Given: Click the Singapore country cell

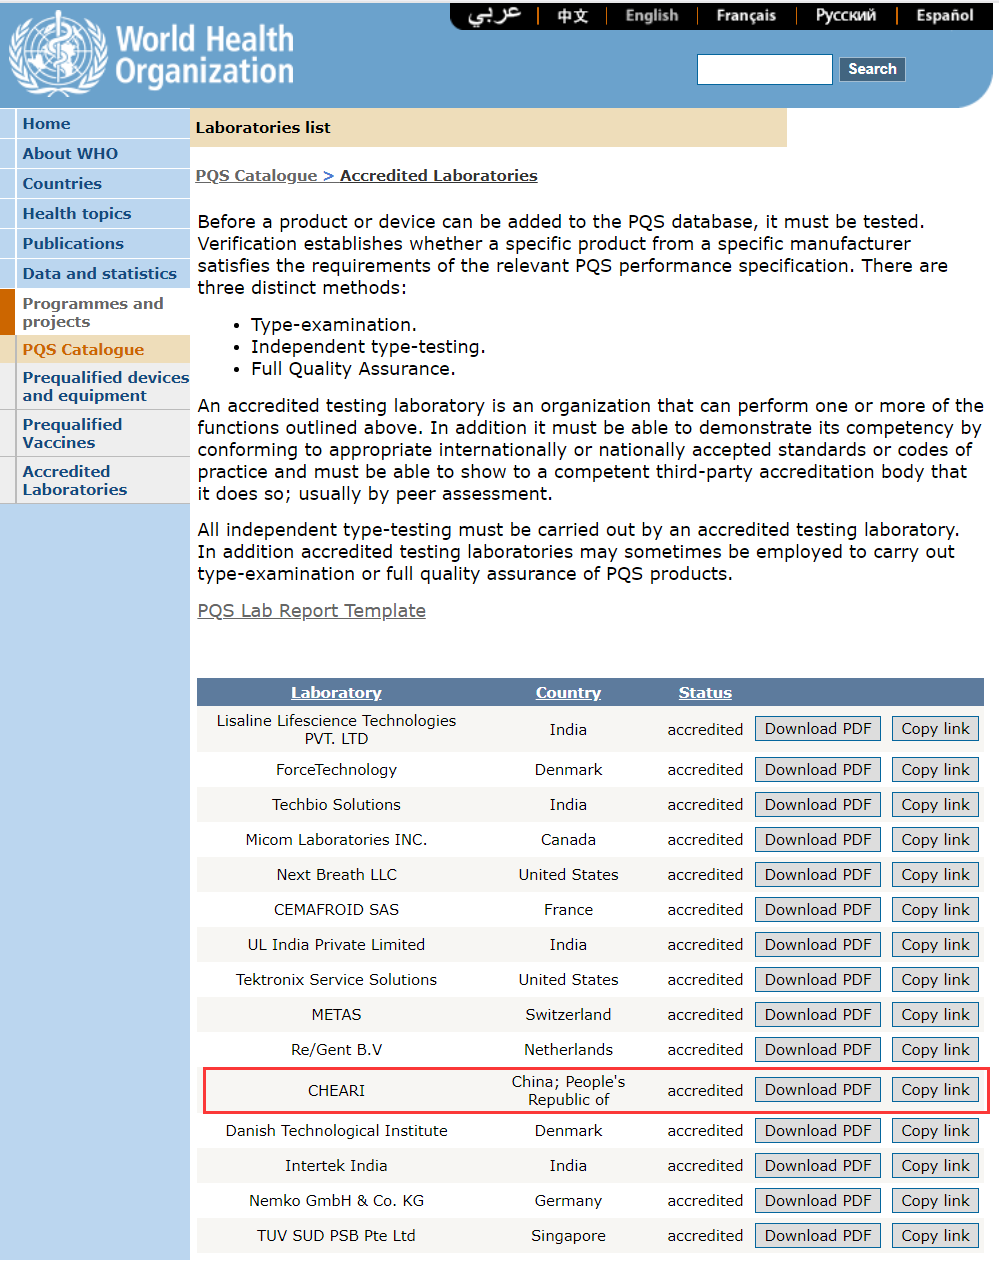Looking at the screenshot, I should [568, 1236].
